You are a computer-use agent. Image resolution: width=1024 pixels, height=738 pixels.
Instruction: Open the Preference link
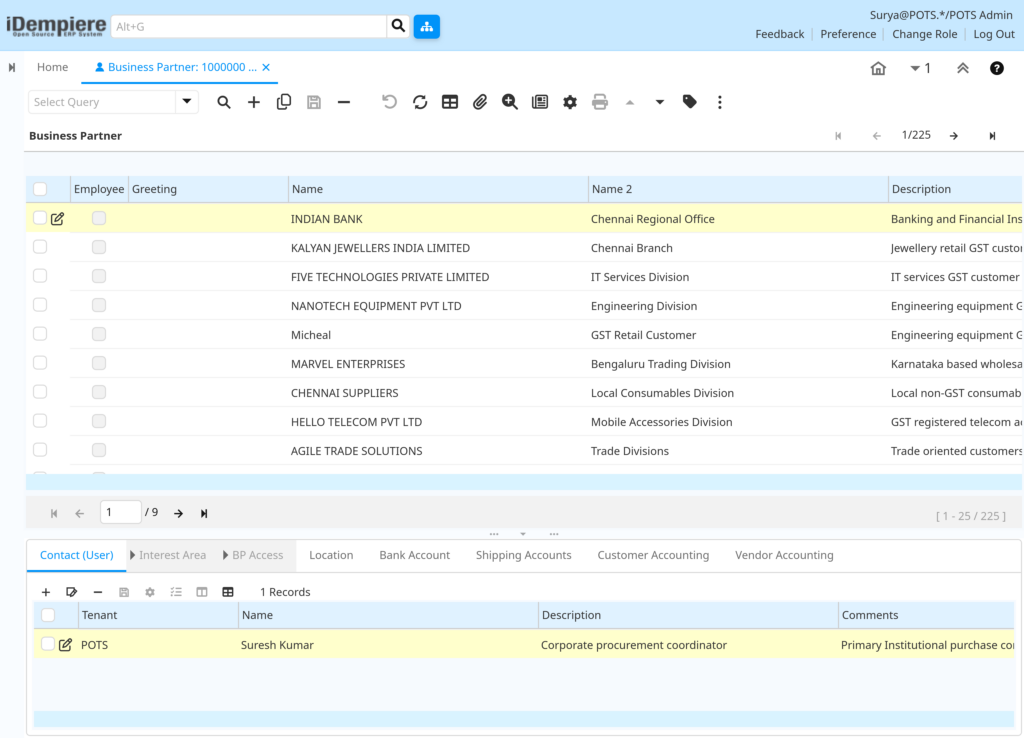(x=848, y=34)
